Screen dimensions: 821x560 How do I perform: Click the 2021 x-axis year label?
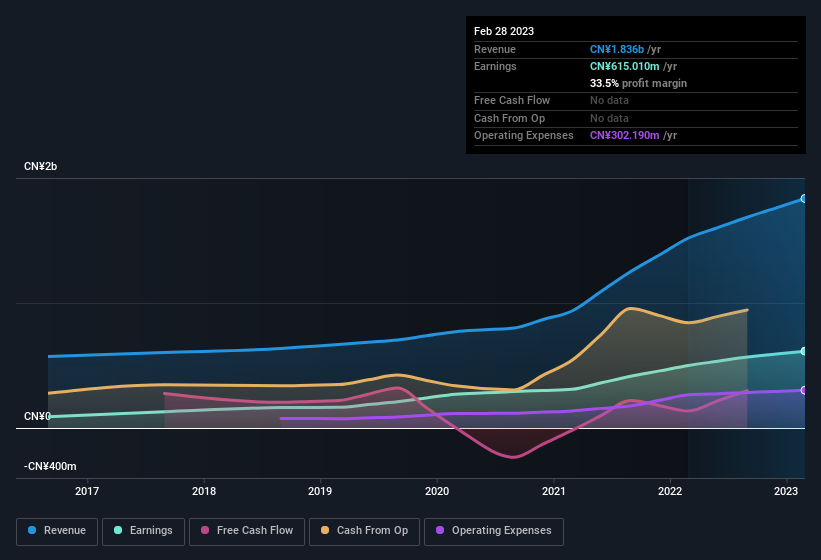(553, 491)
